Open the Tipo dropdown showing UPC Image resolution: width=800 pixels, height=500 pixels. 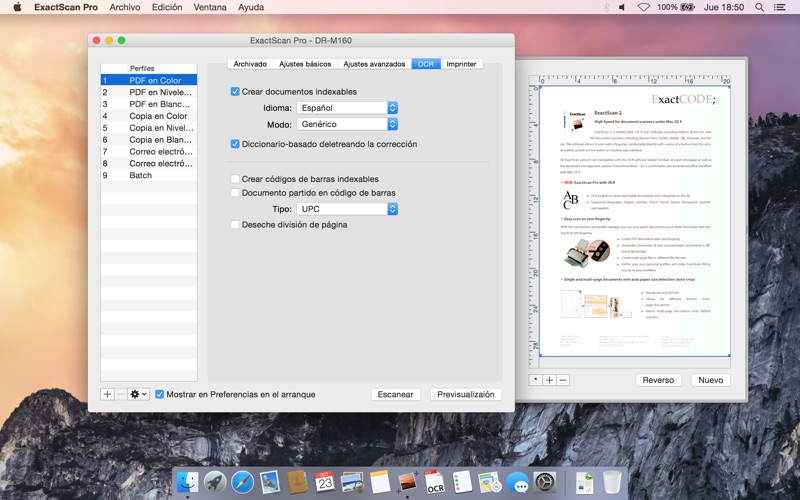(x=347, y=209)
